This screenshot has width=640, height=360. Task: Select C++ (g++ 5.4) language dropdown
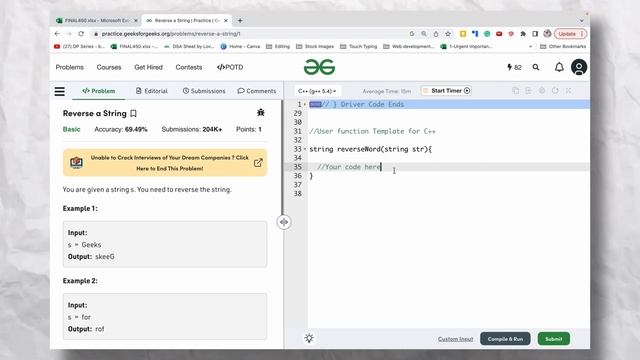(x=317, y=91)
